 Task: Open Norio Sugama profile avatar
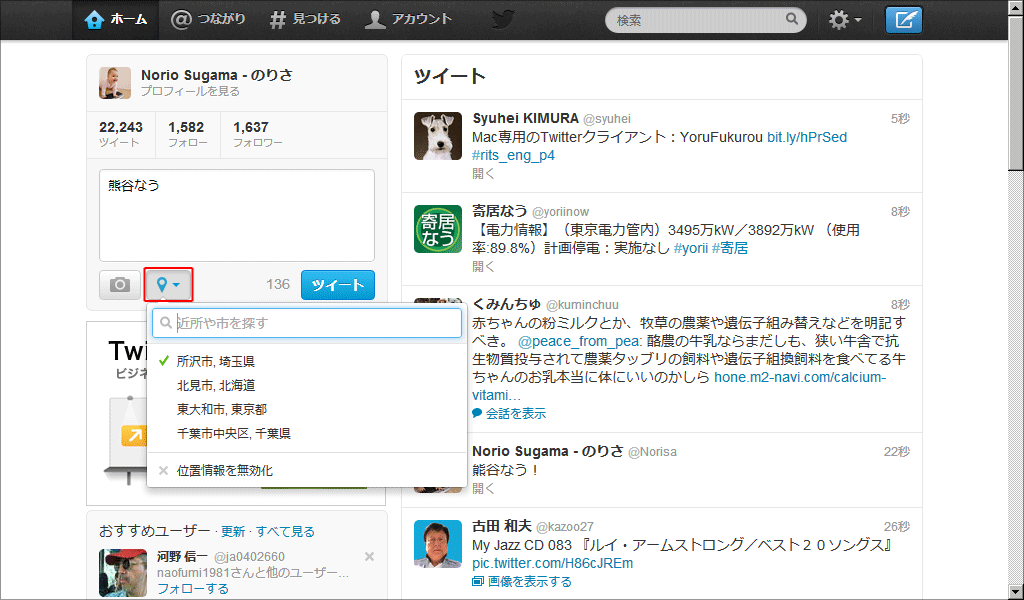click(x=115, y=83)
